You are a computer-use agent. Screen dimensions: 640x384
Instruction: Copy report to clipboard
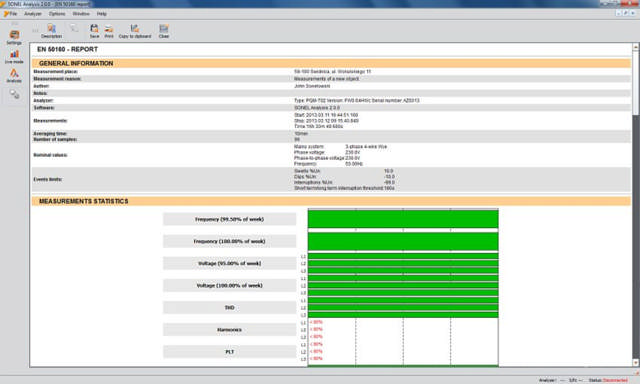pos(135,31)
